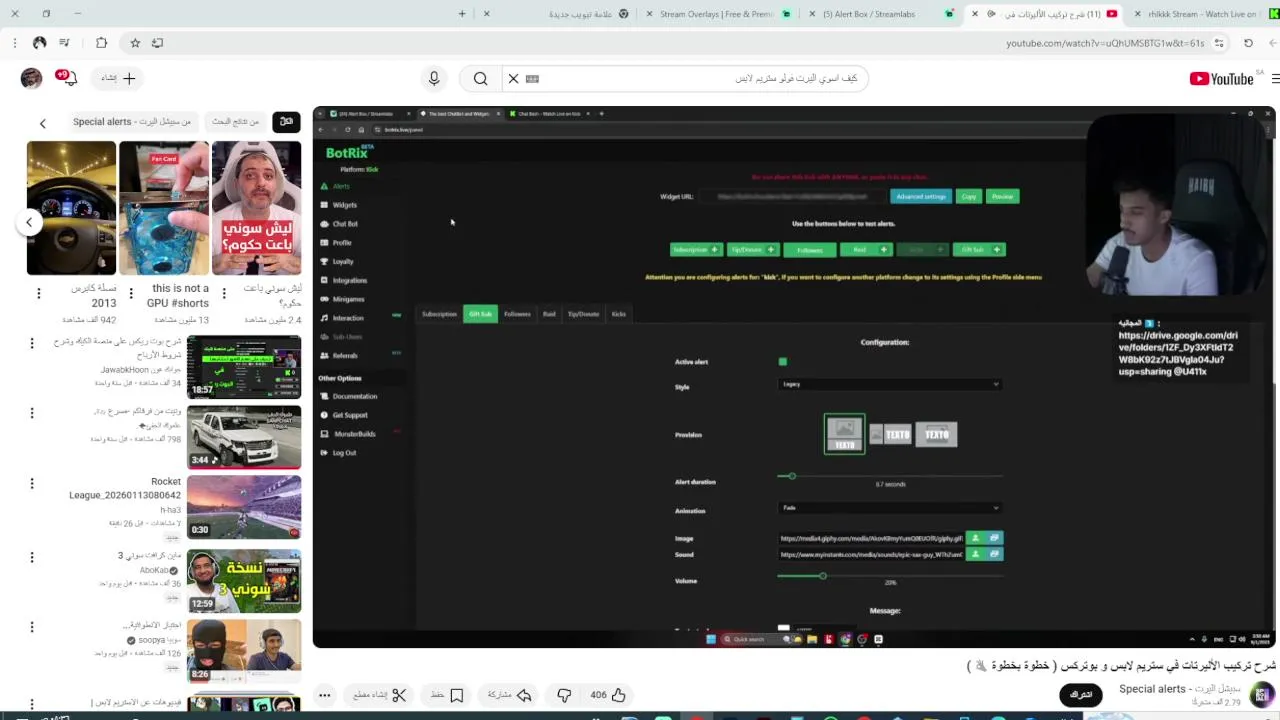Select the Gift Sub tab in BotRix
Screen dimensions: 1280x720
coord(480,314)
